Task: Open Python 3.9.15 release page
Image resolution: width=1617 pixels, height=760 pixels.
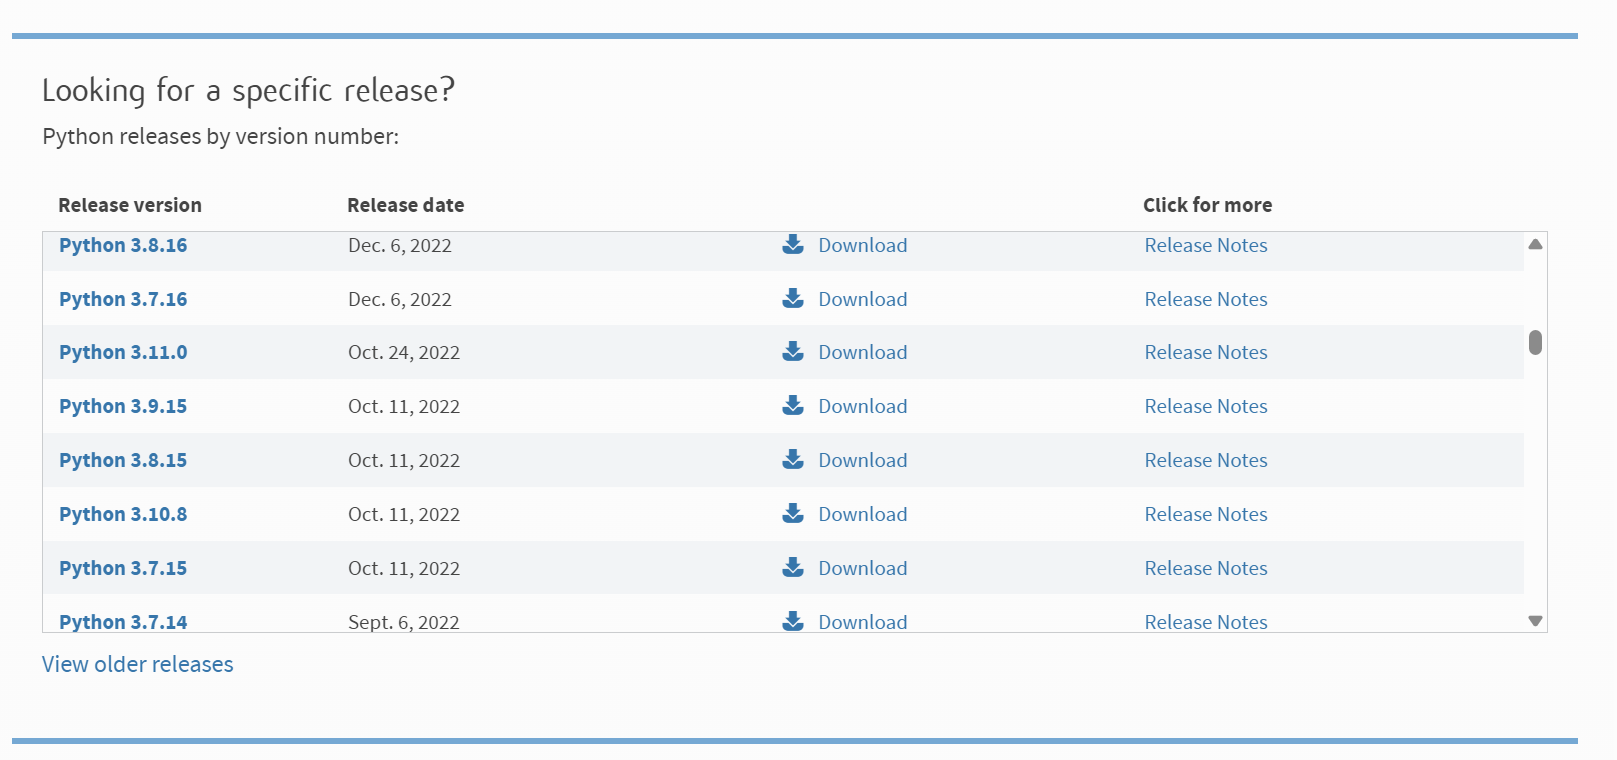Action: coord(123,406)
